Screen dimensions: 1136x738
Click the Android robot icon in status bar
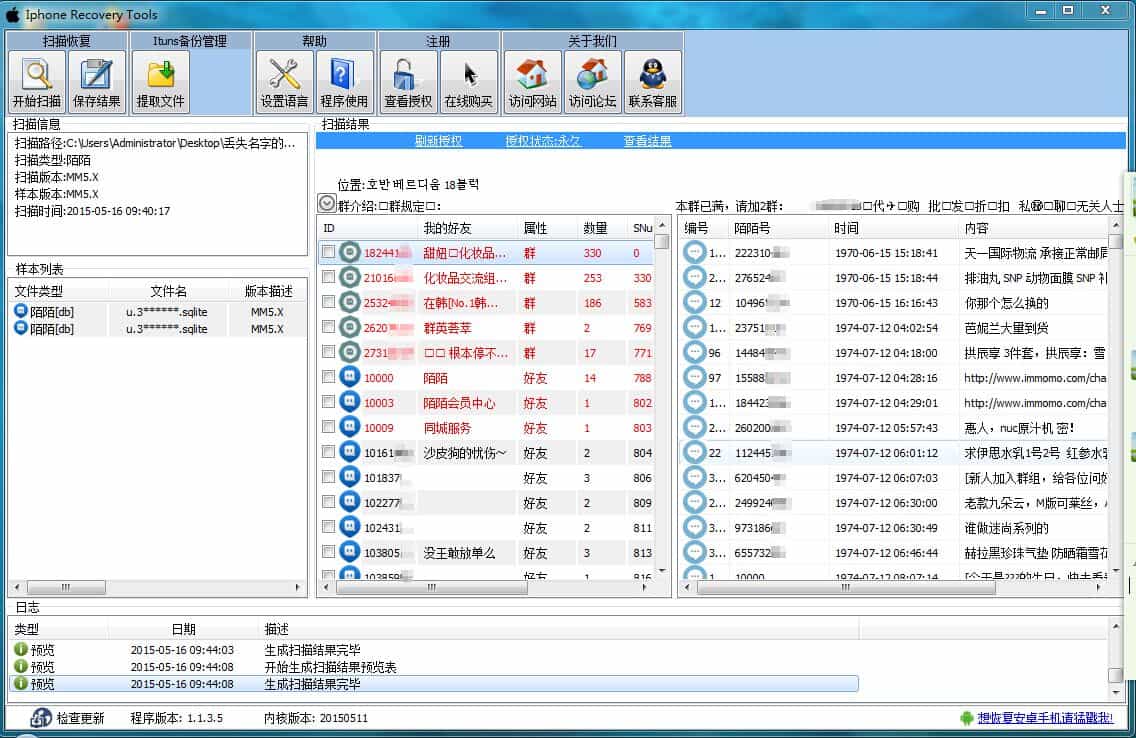point(966,718)
